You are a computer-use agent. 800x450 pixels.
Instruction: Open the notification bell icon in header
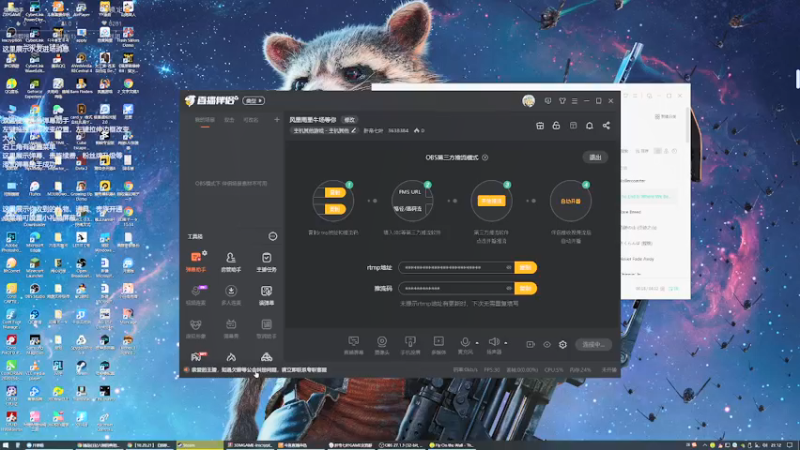589,126
